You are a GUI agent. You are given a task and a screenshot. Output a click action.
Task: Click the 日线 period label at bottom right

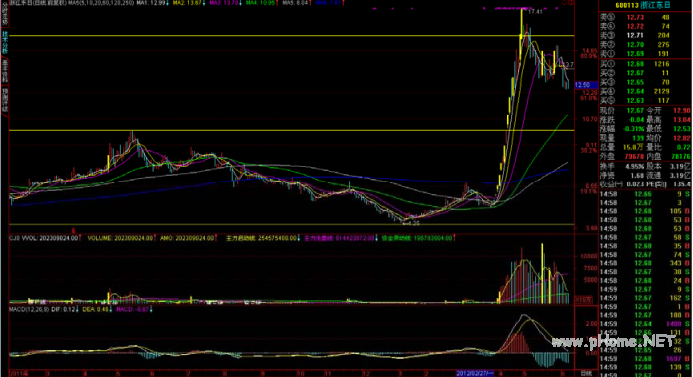(x=586, y=373)
